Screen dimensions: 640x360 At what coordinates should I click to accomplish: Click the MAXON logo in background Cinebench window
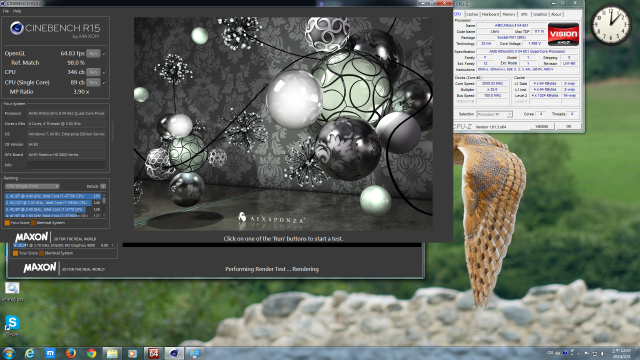tap(40, 268)
